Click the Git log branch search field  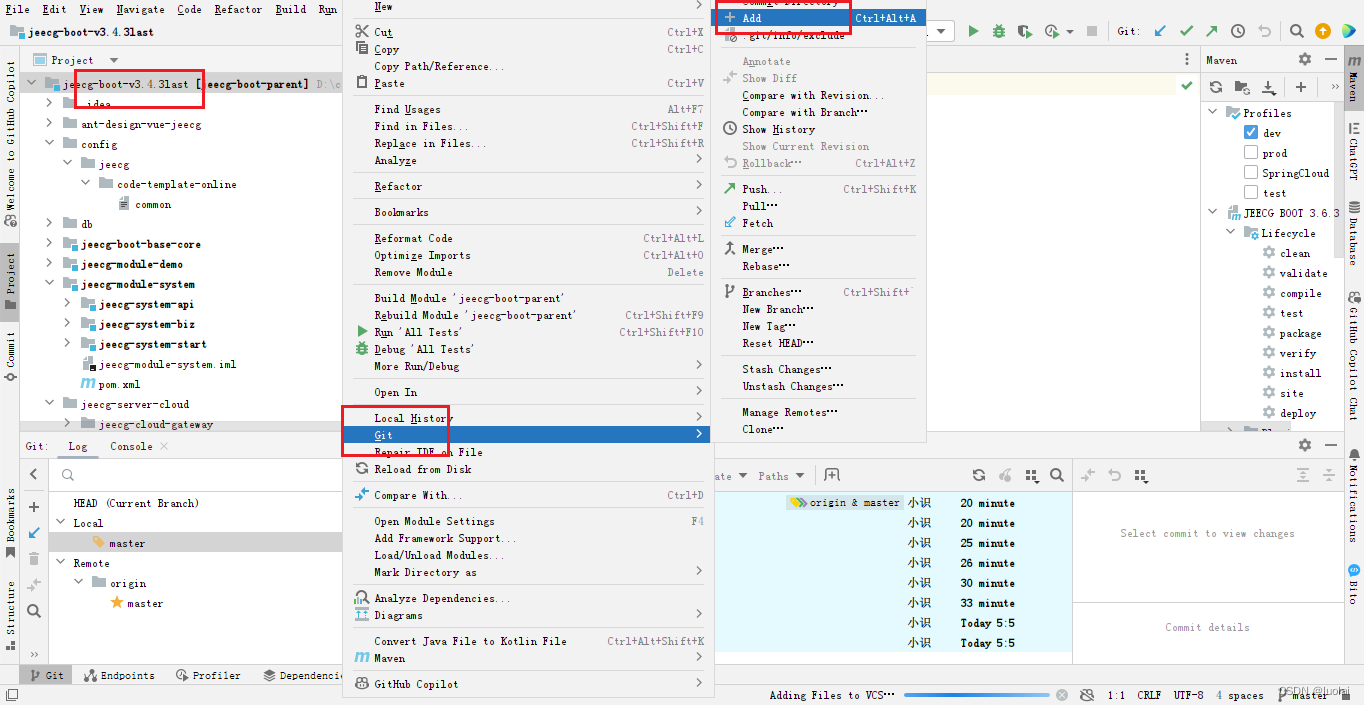[x=196, y=475]
